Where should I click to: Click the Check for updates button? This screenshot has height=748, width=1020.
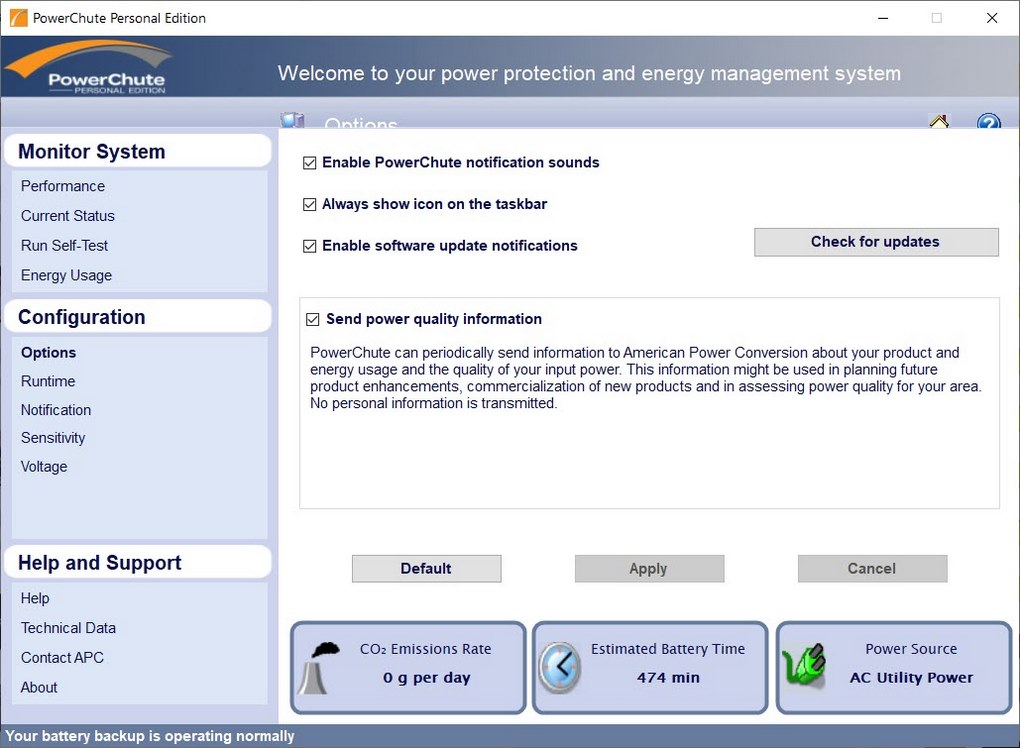[x=876, y=242]
